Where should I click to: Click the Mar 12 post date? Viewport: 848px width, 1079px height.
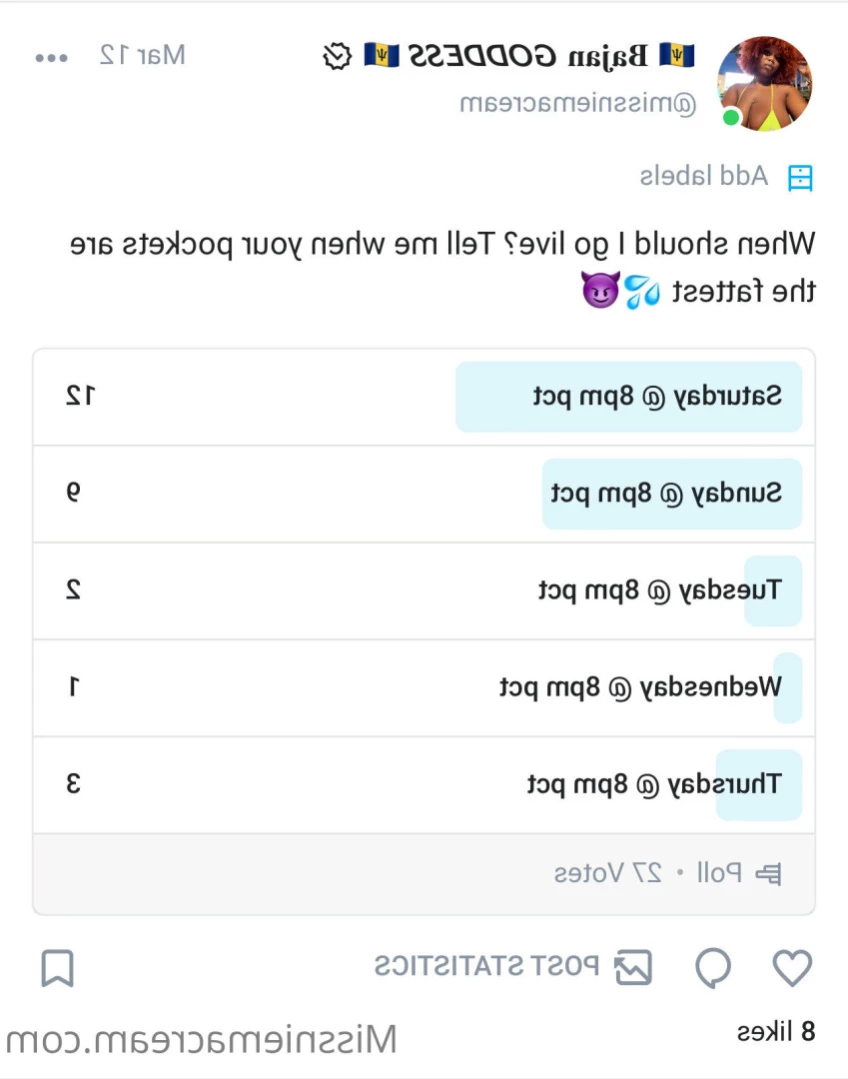142,55
